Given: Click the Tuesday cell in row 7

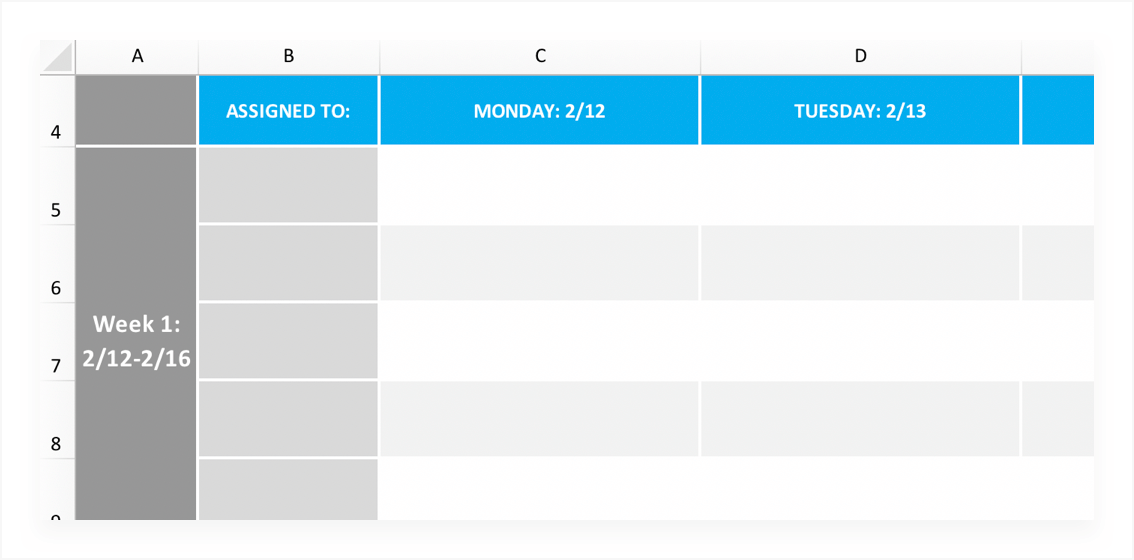Looking at the screenshot, I should tap(860, 341).
